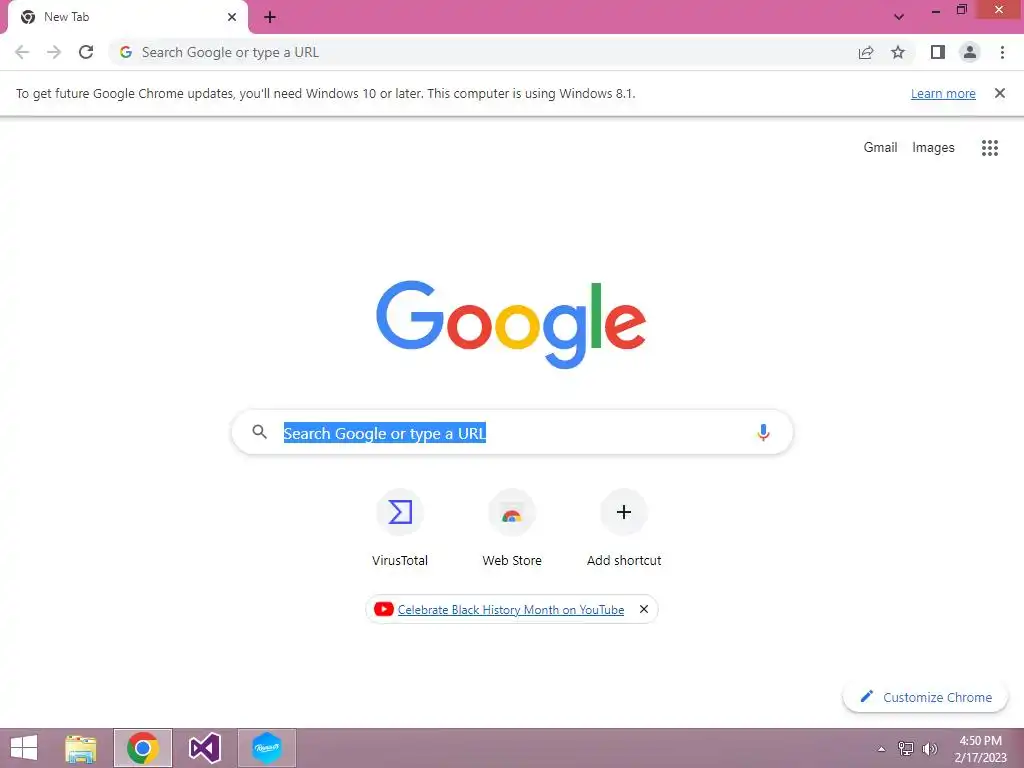Open the blue hexagon taskbar app
The image size is (1024, 768).
267,748
